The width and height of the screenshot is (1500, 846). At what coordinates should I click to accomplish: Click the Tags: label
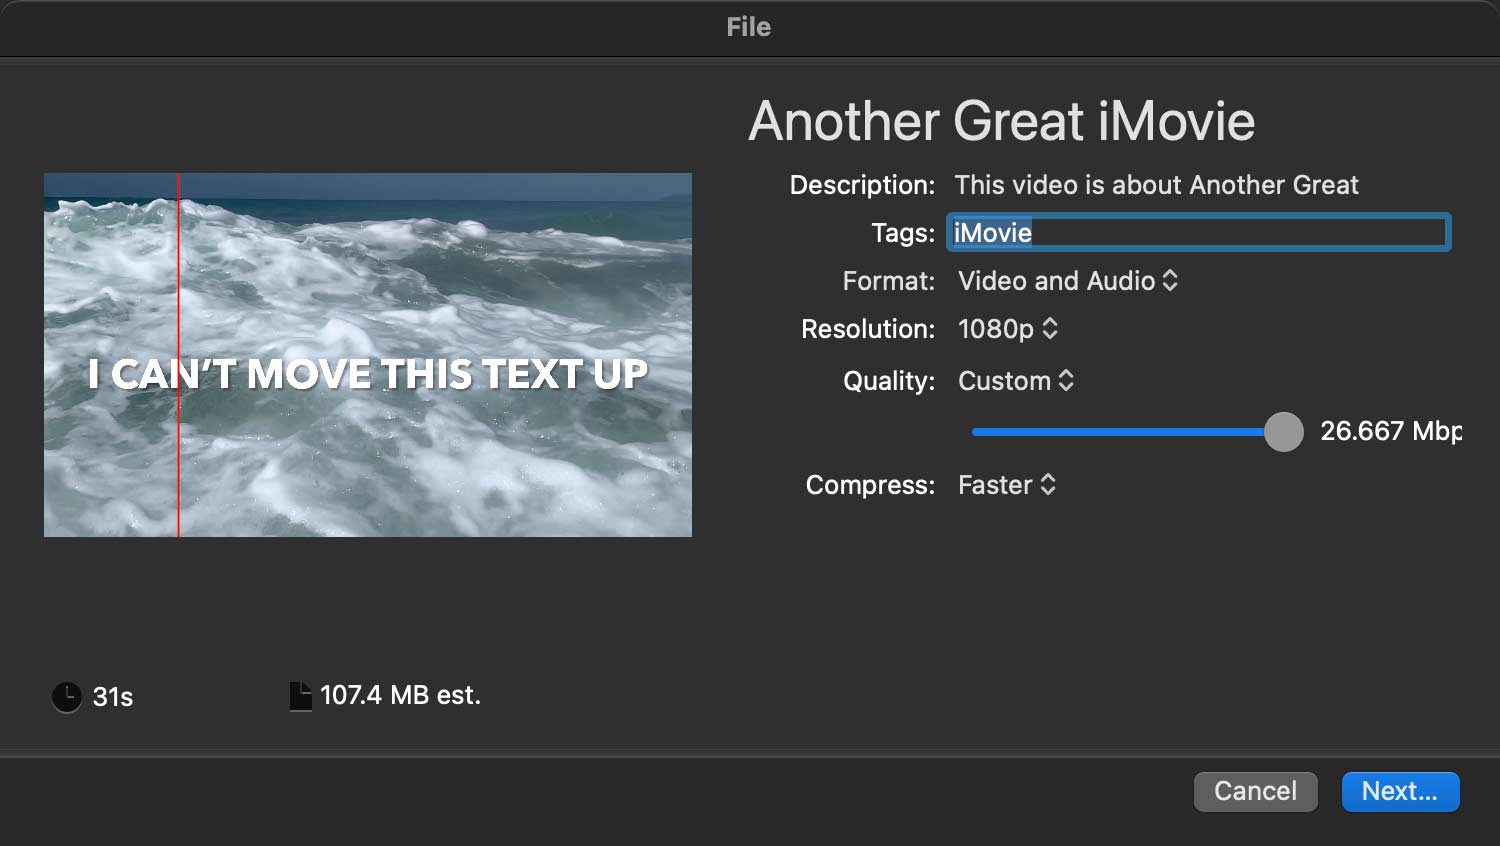(x=903, y=233)
